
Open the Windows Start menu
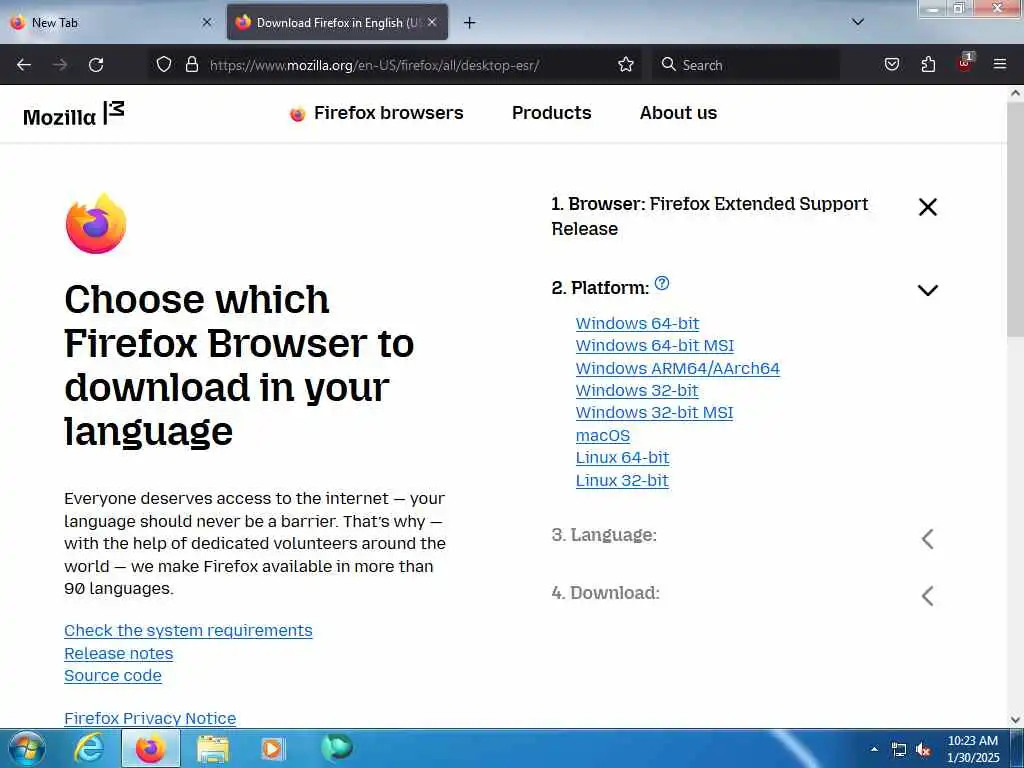coord(27,748)
